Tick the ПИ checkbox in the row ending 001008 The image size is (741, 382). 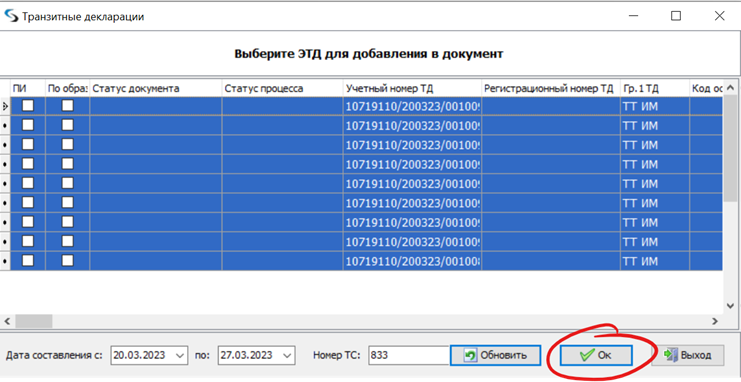pos(28,260)
